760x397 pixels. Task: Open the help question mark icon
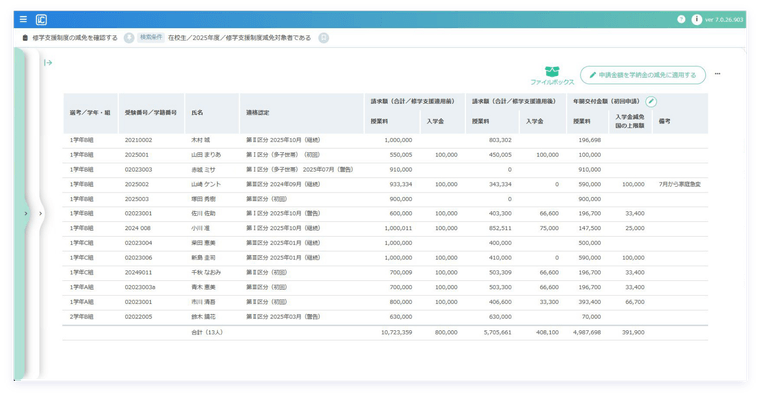681,19
